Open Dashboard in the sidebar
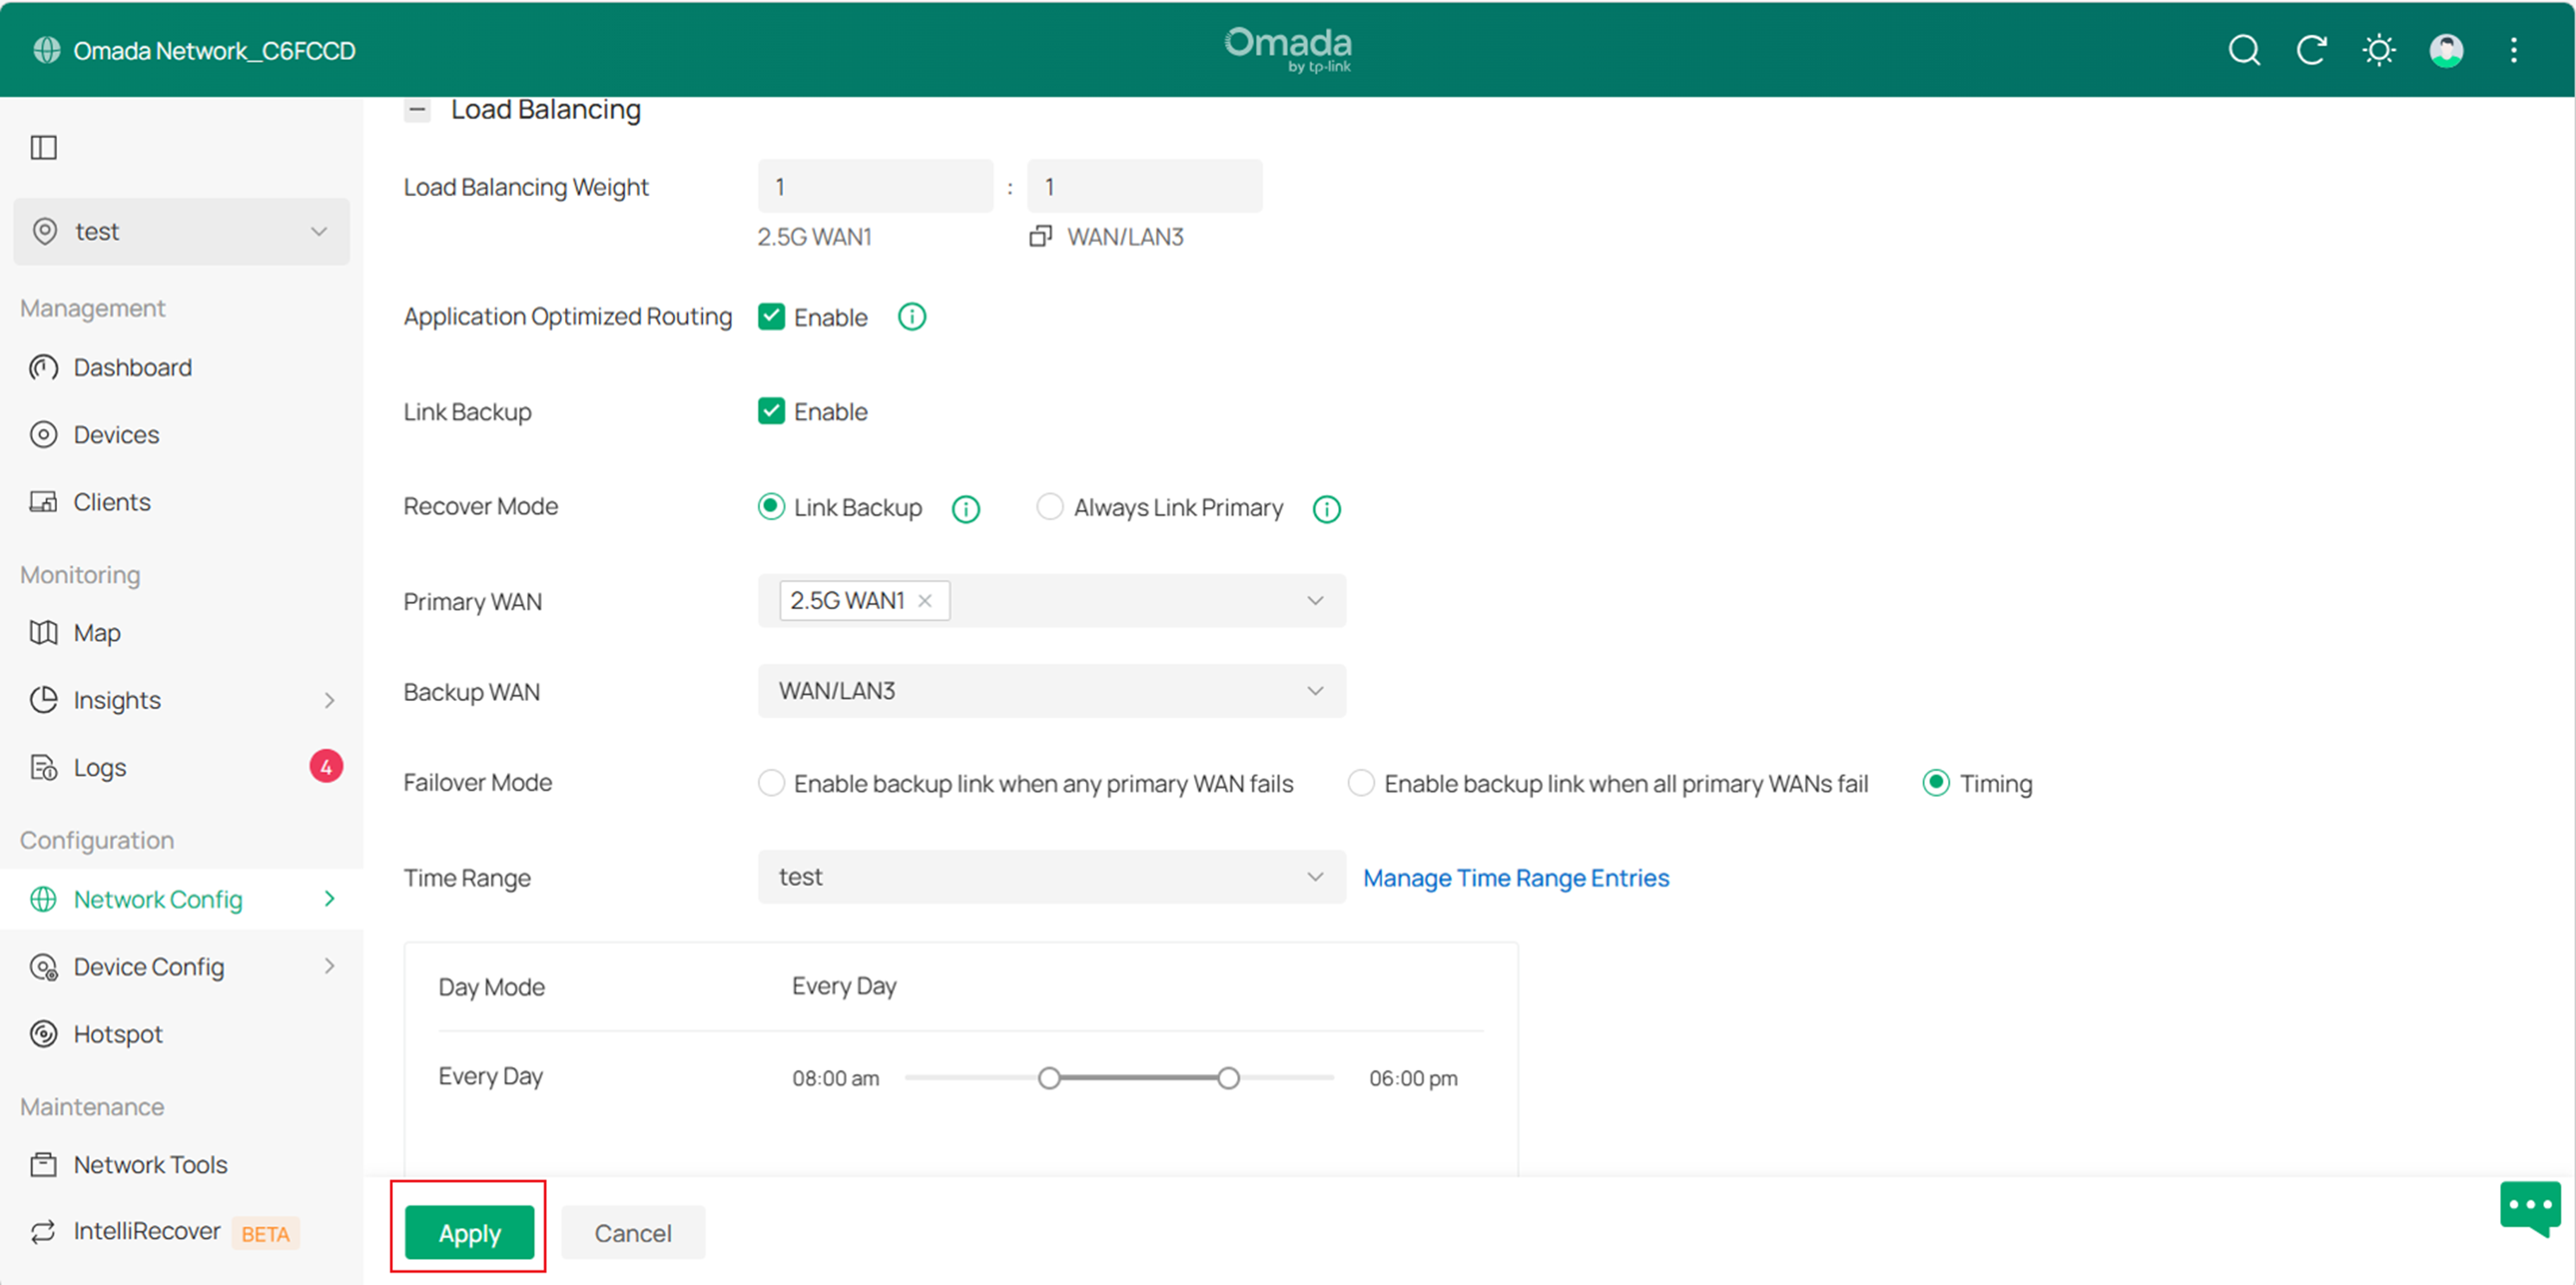 tap(132, 367)
